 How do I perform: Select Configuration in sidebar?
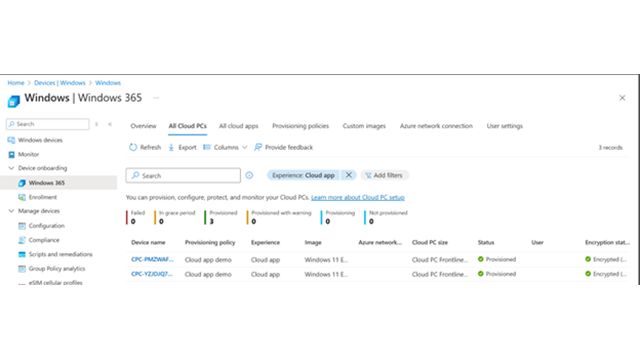point(47,226)
